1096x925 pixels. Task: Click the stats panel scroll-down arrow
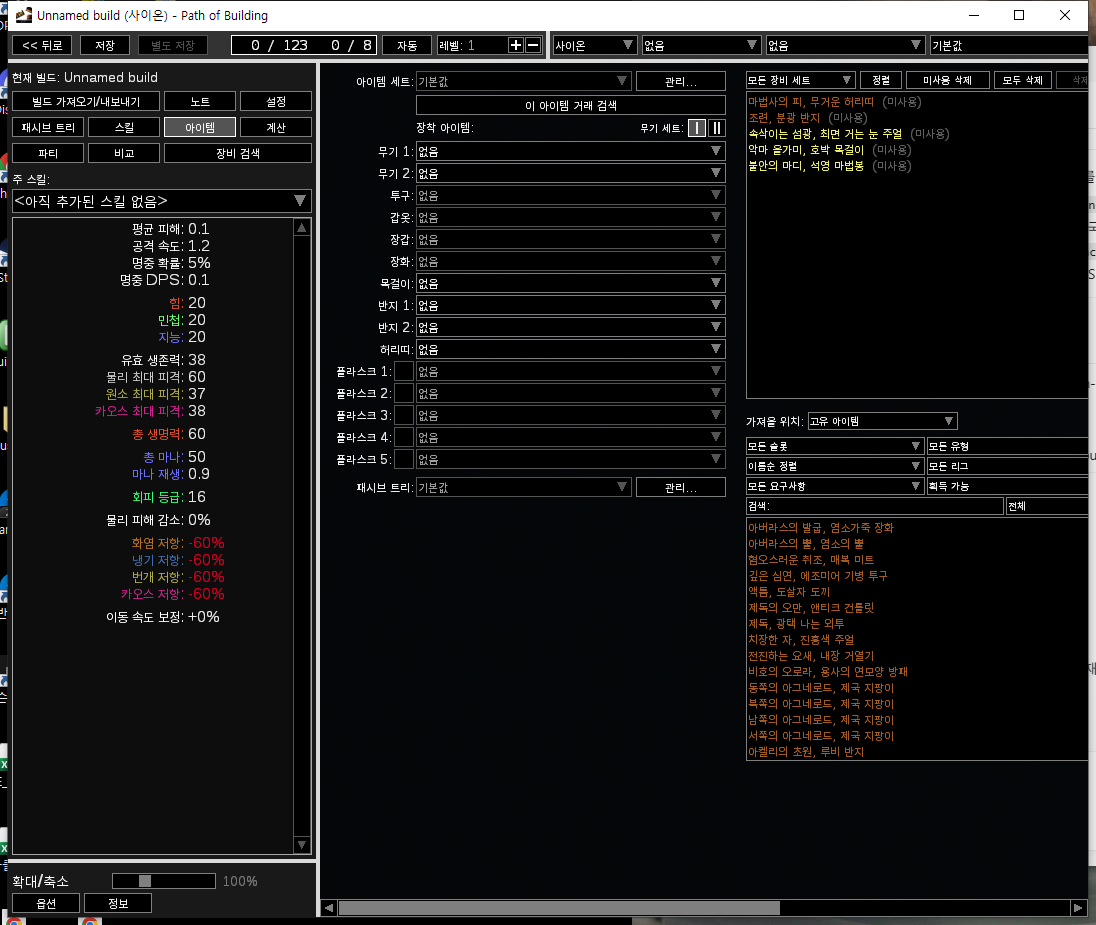[302, 845]
